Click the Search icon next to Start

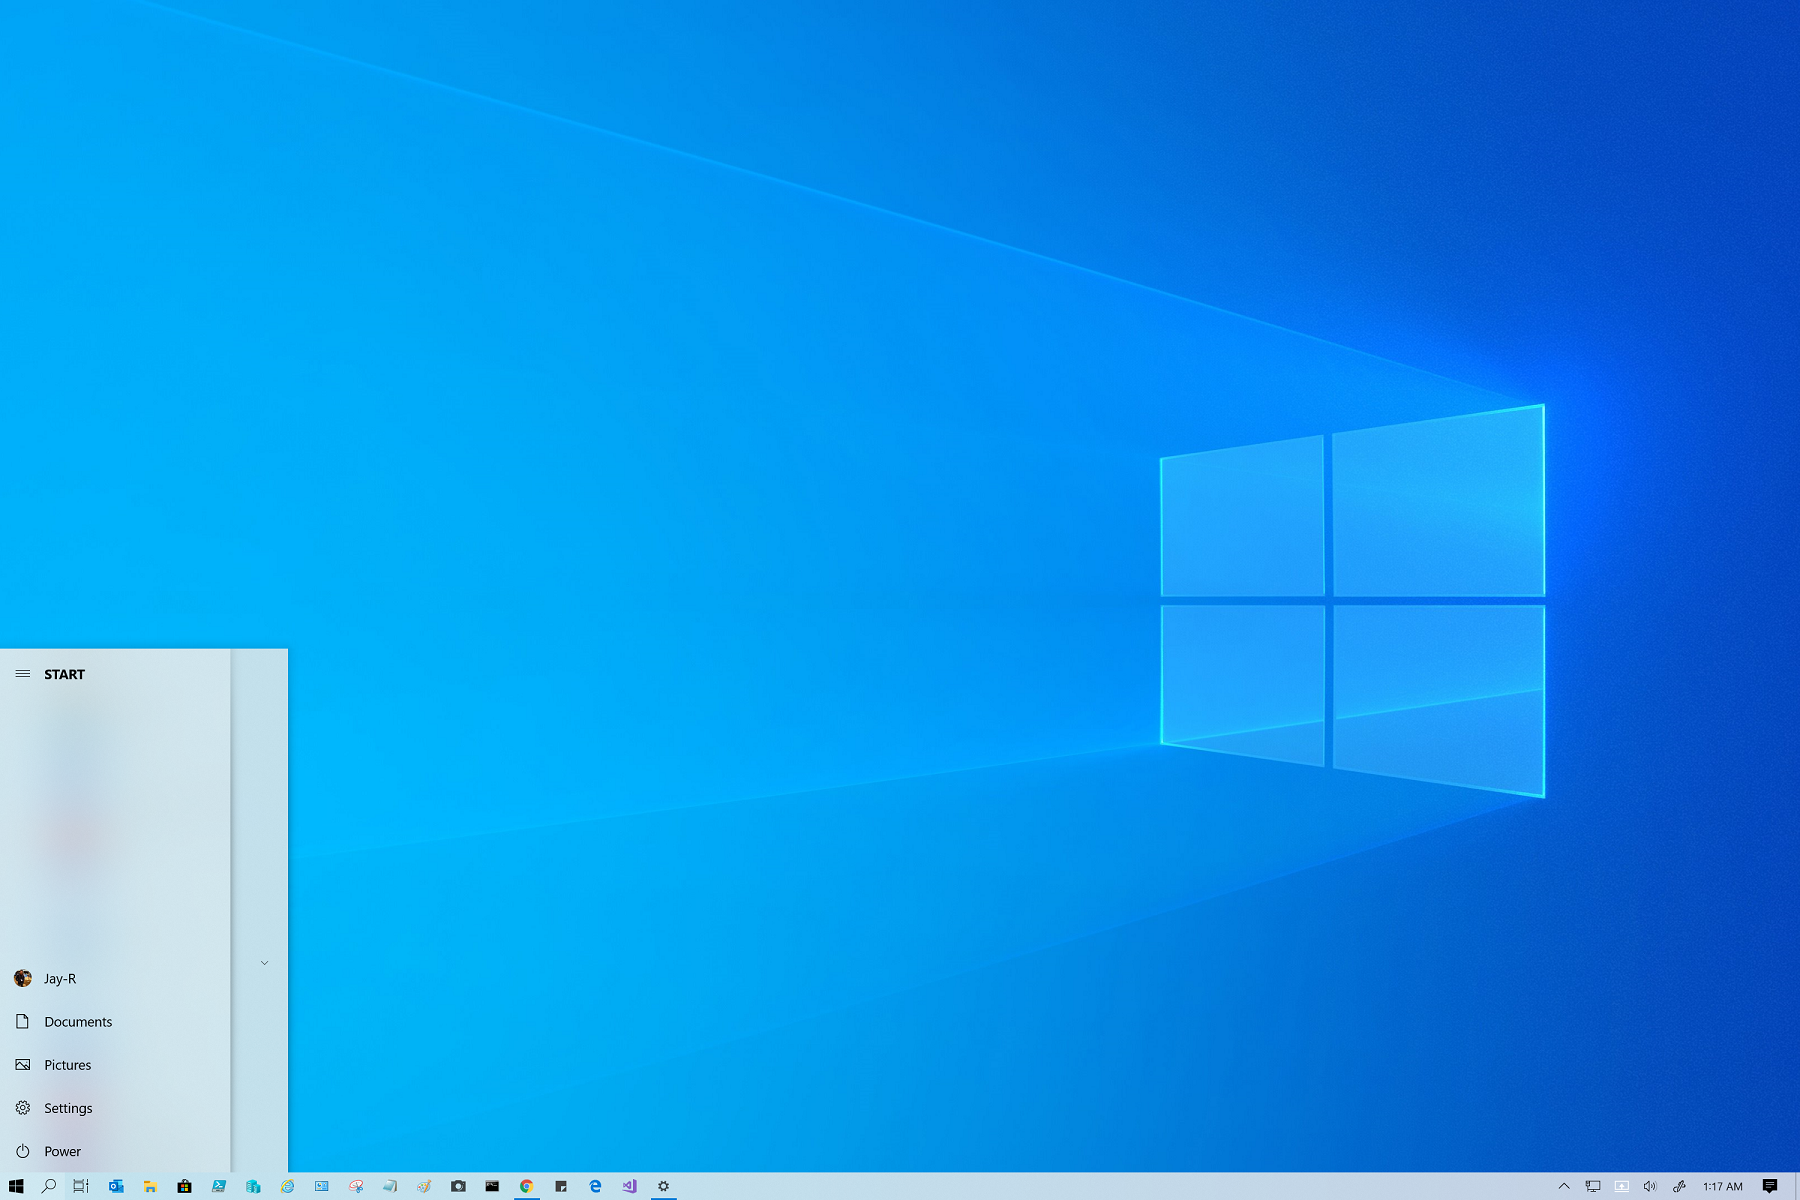(48, 1186)
